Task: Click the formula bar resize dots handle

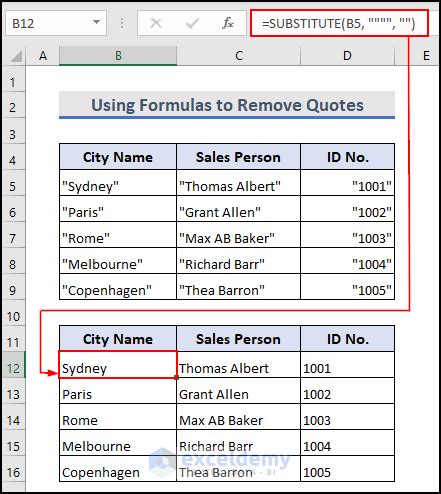Action: click(x=122, y=23)
